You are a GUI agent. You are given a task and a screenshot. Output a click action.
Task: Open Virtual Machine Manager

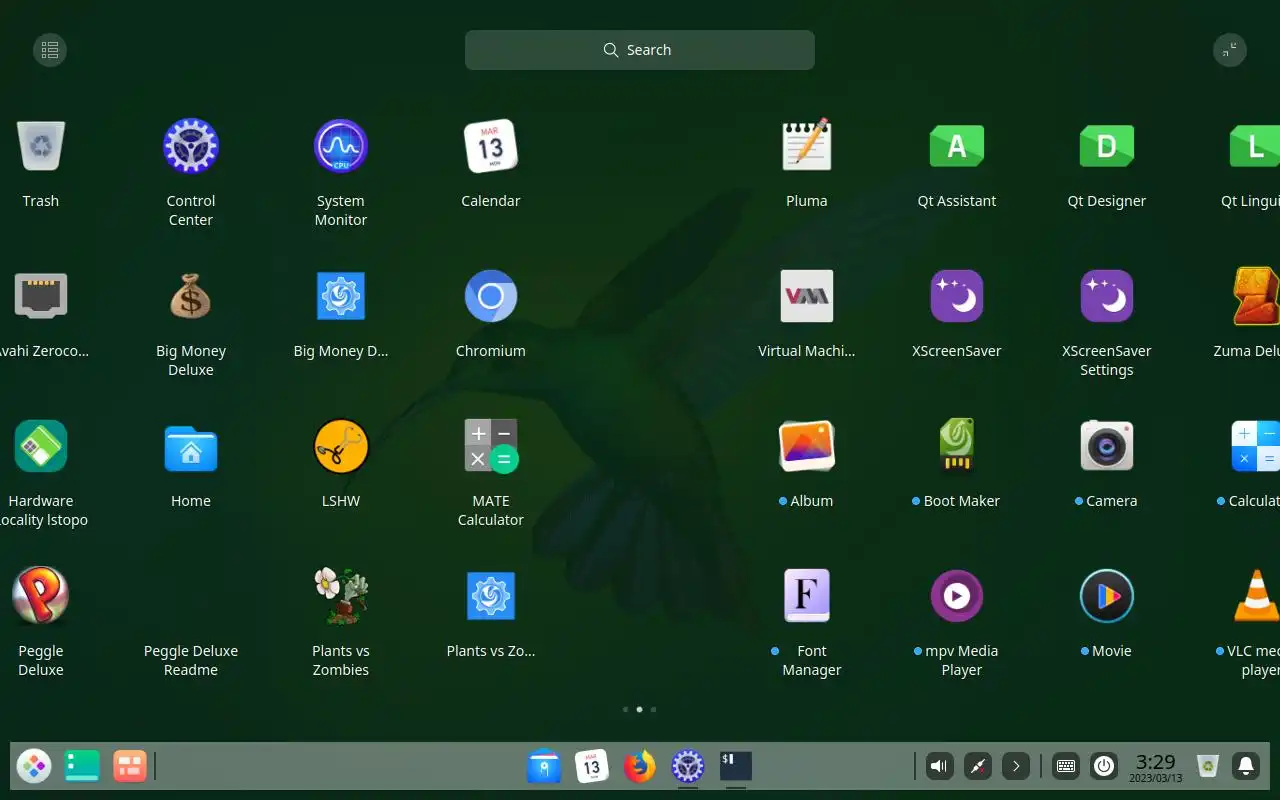click(x=807, y=296)
